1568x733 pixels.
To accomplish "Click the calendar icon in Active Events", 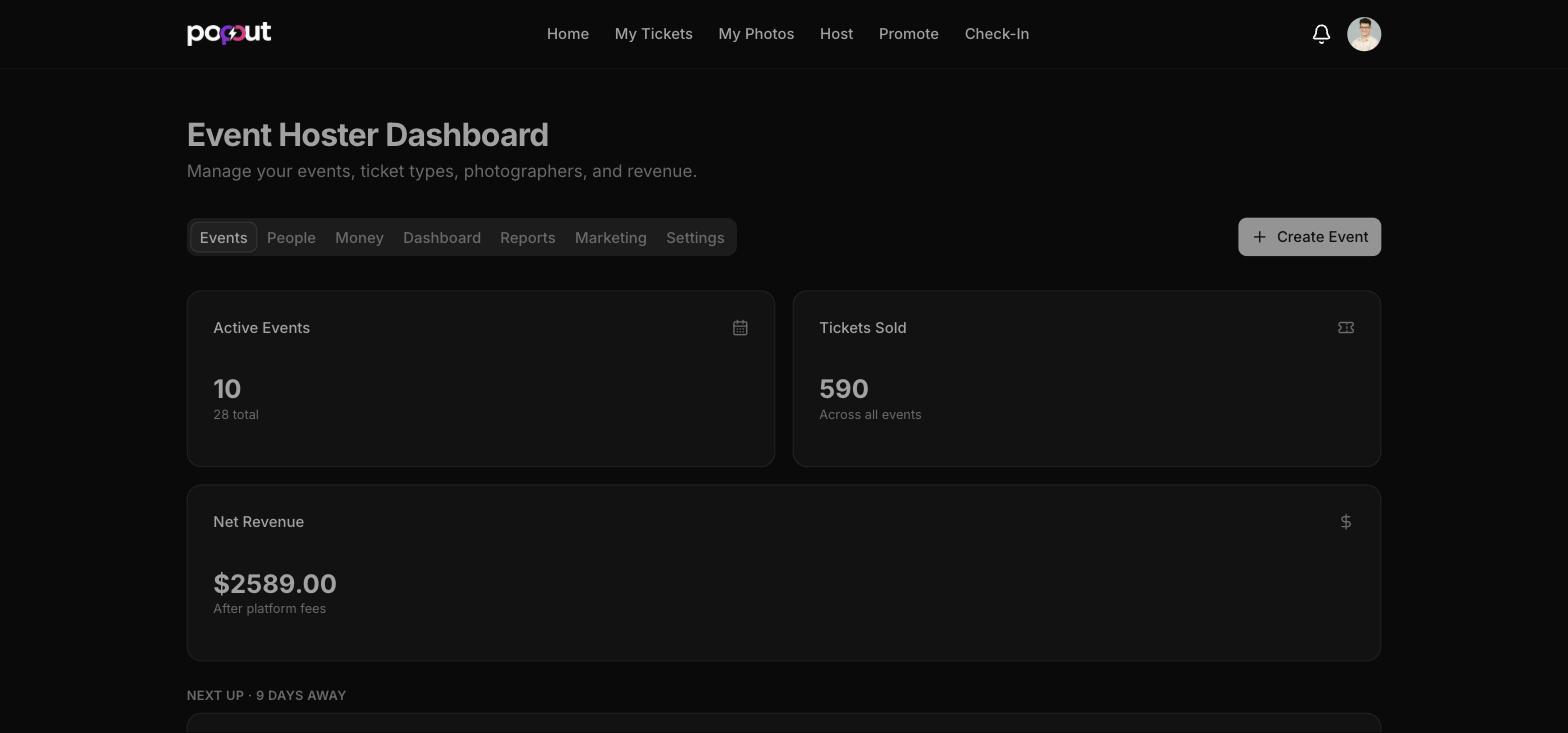I will pos(740,328).
